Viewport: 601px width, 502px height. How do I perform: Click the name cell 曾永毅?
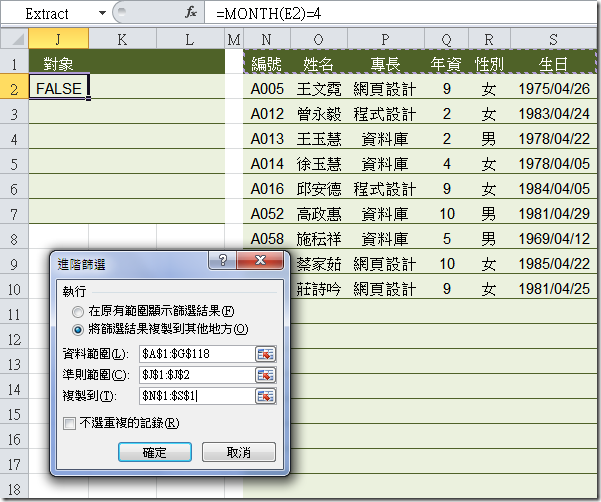click(x=319, y=113)
